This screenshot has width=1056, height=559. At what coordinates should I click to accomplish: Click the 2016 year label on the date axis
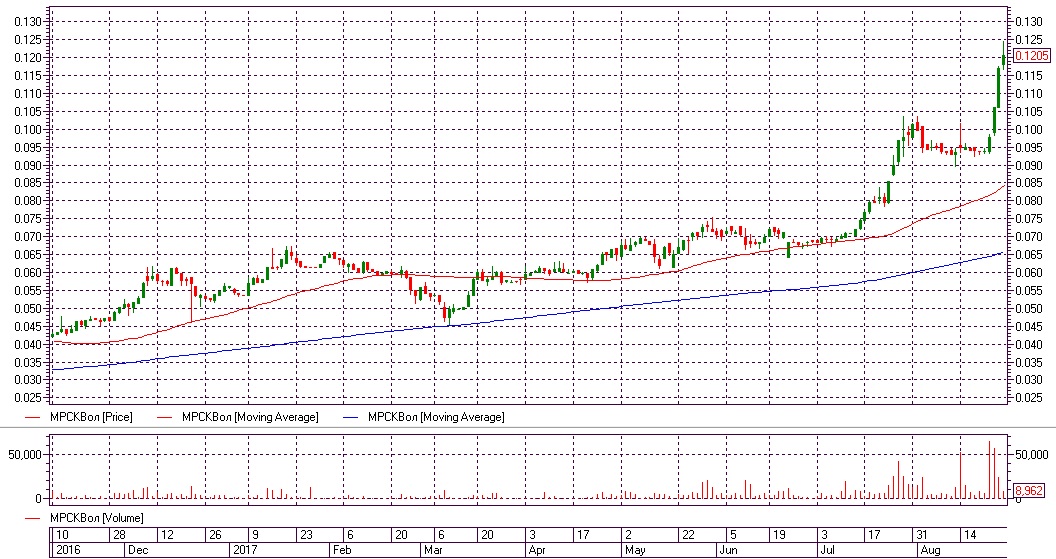67,550
